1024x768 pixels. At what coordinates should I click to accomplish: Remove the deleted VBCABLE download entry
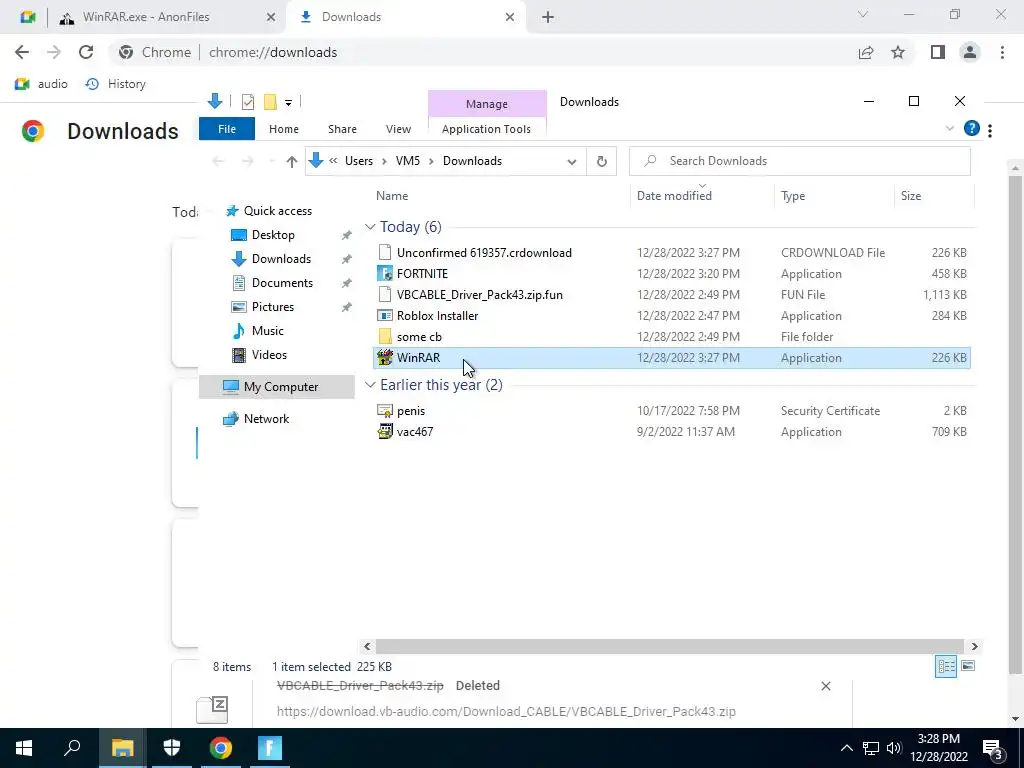825,686
